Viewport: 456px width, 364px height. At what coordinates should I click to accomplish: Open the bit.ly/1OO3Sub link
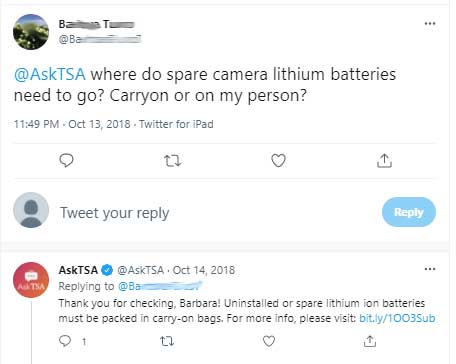[397, 318]
